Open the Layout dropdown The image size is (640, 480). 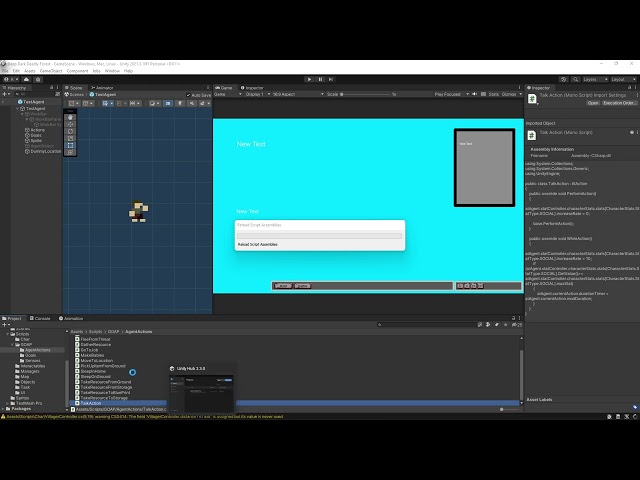point(623,79)
